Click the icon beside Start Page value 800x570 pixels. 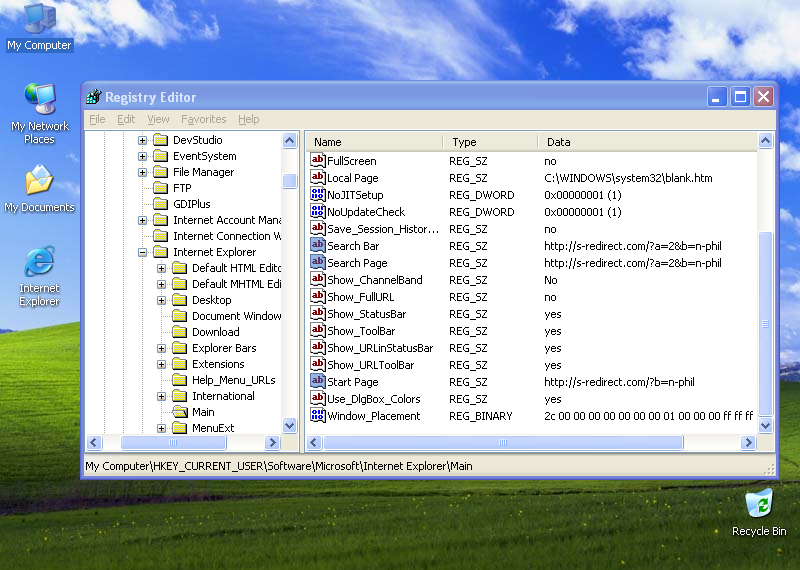(x=317, y=382)
